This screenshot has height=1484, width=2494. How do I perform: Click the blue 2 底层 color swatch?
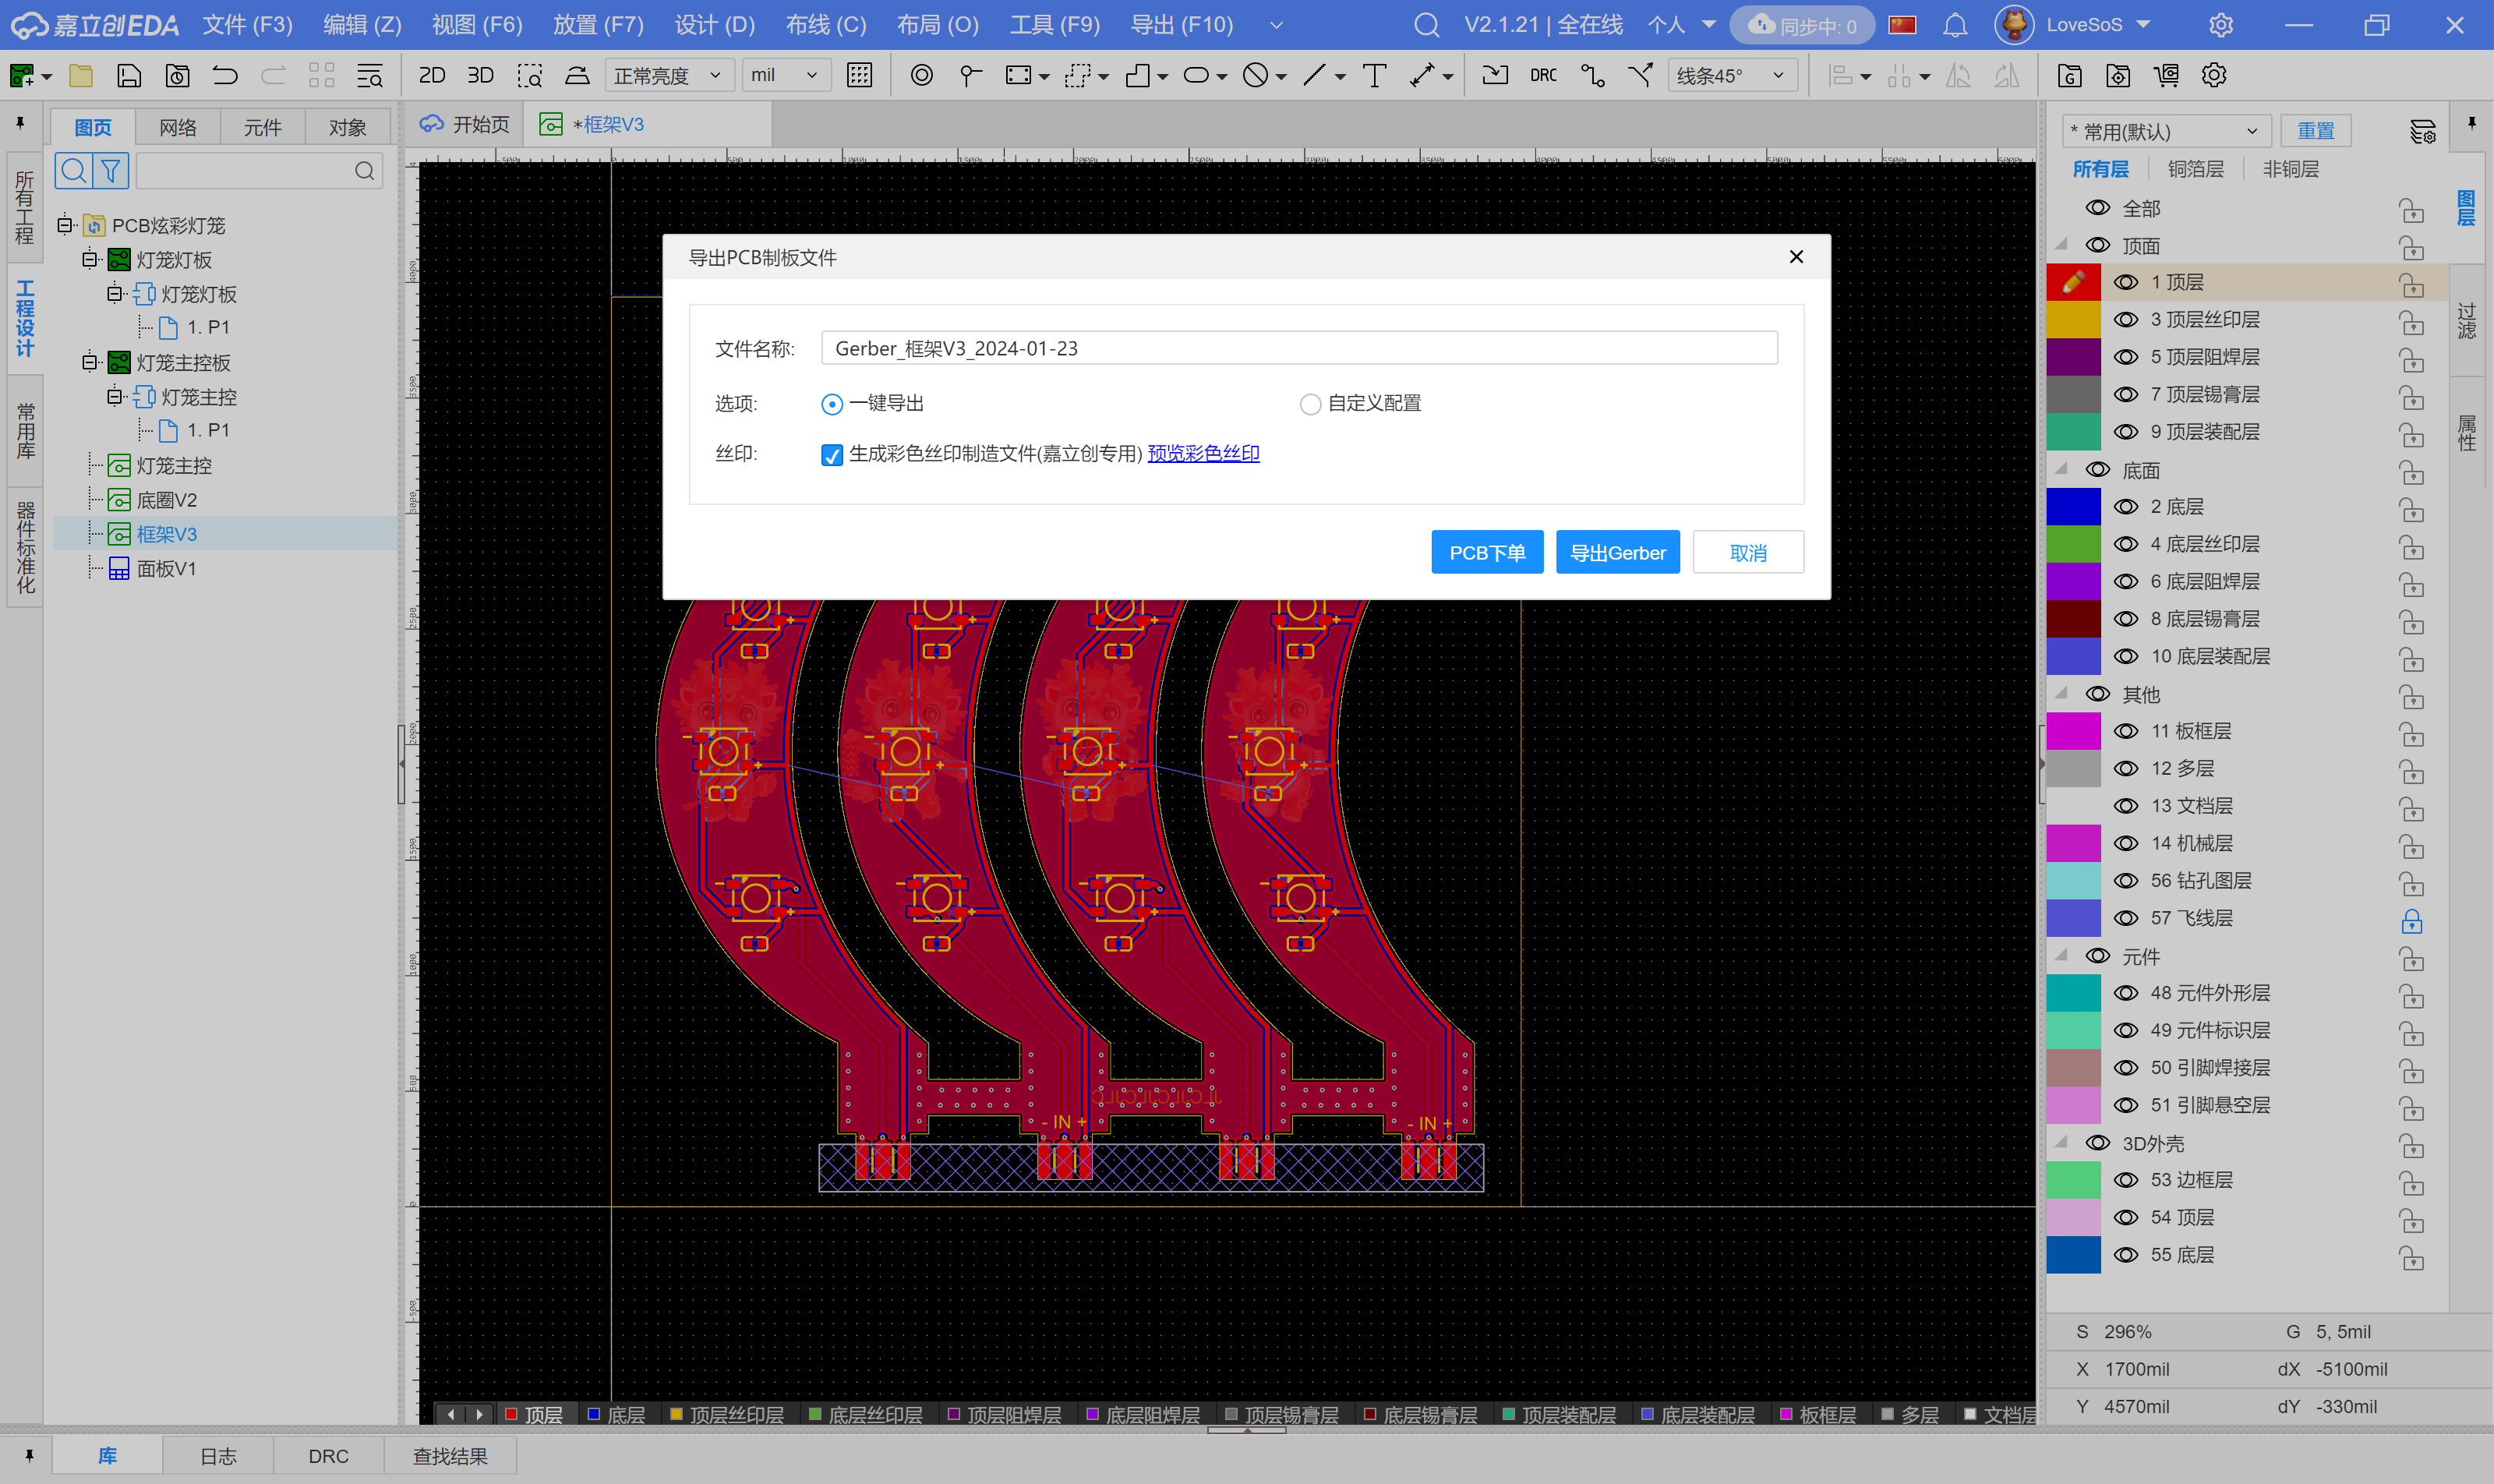click(2073, 507)
